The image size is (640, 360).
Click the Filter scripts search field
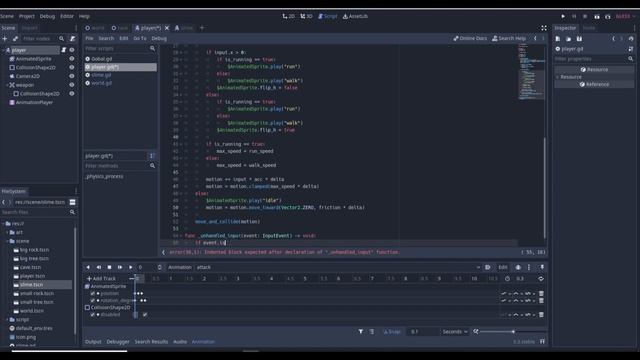click(120, 48)
